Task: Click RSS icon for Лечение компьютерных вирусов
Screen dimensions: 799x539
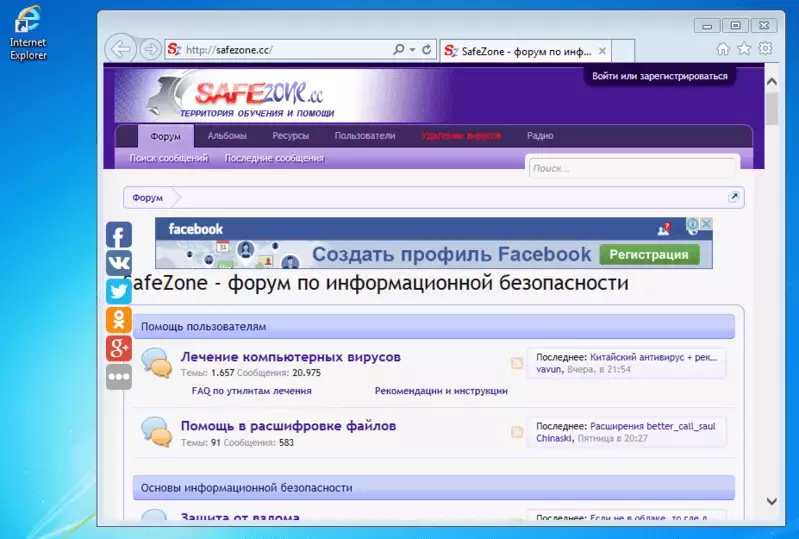Action: [517, 363]
